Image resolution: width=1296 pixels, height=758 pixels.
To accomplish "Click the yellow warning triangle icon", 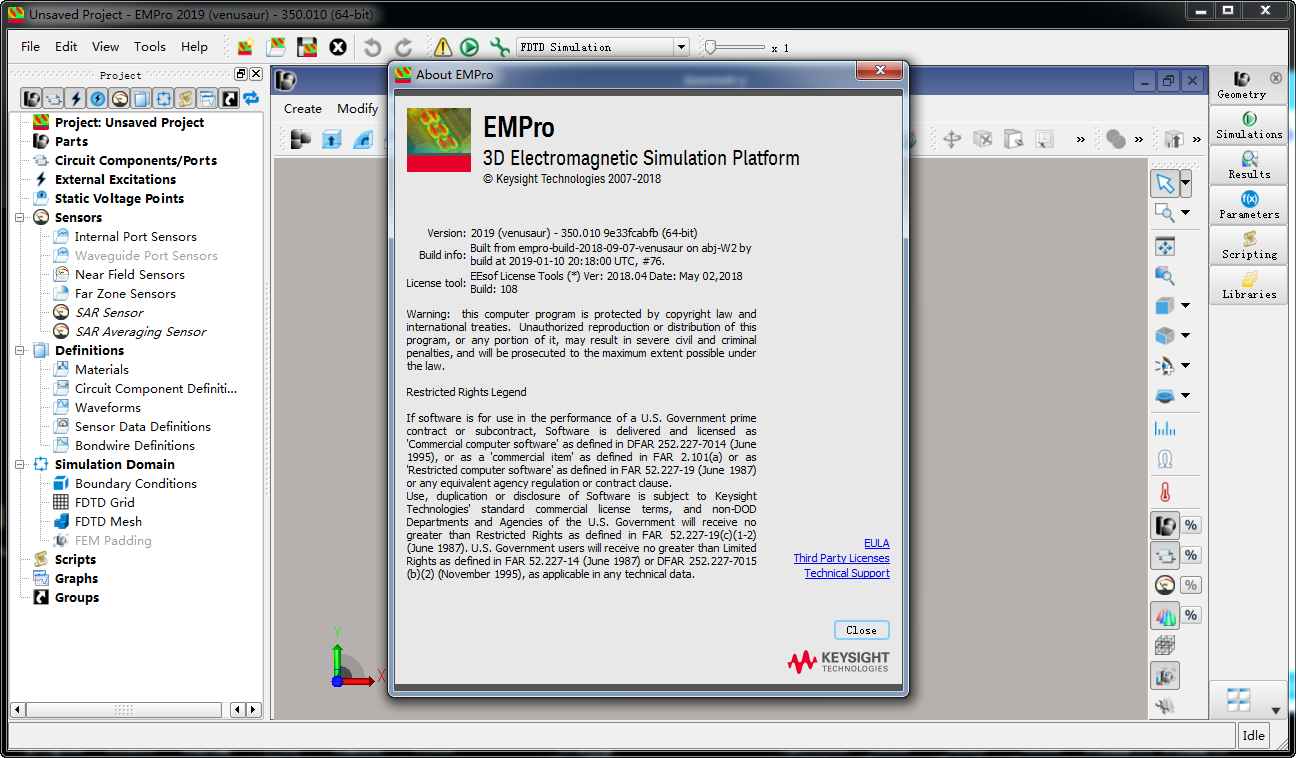I will pyautogui.click(x=442, y=47).
